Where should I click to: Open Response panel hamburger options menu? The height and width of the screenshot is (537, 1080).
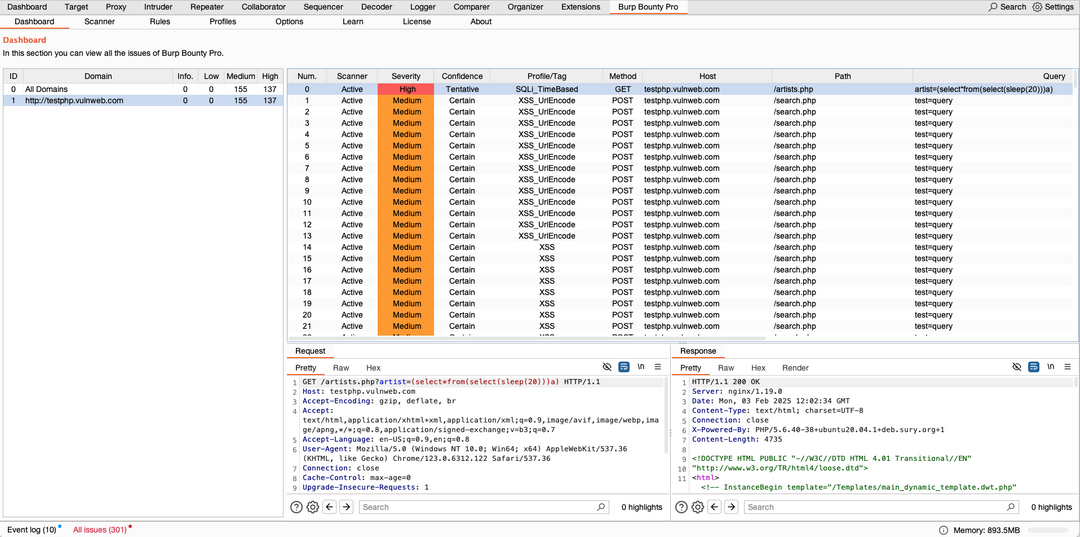1067,367
